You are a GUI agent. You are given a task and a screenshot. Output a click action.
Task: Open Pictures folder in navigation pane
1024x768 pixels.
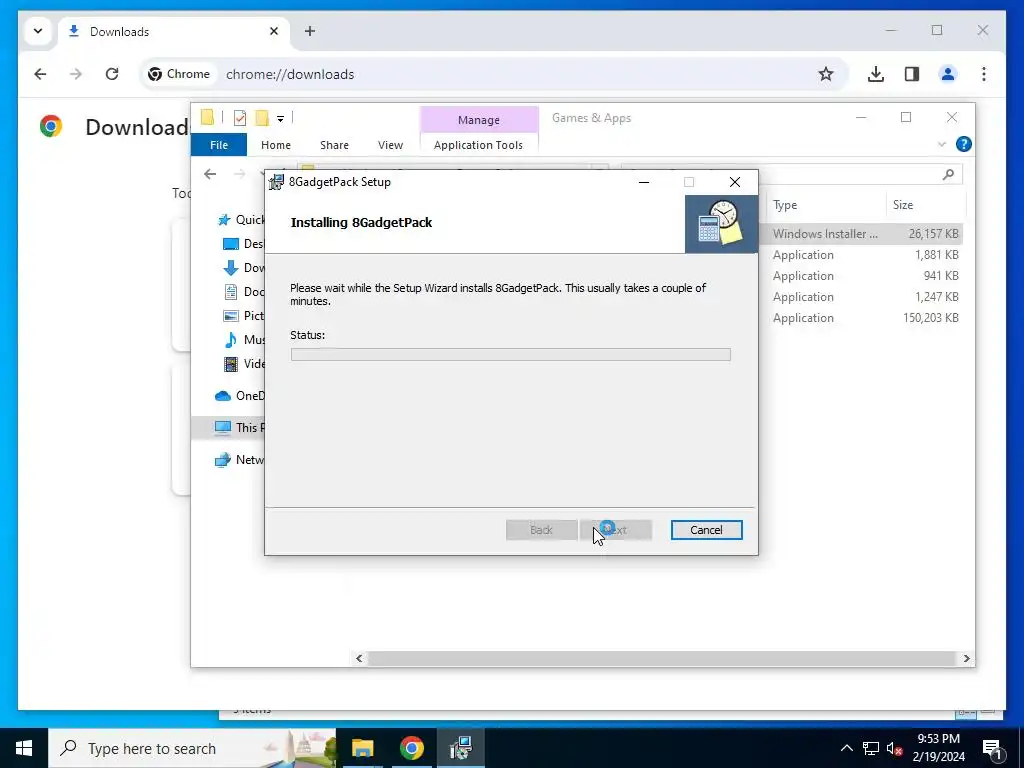[x=243, y=316]
